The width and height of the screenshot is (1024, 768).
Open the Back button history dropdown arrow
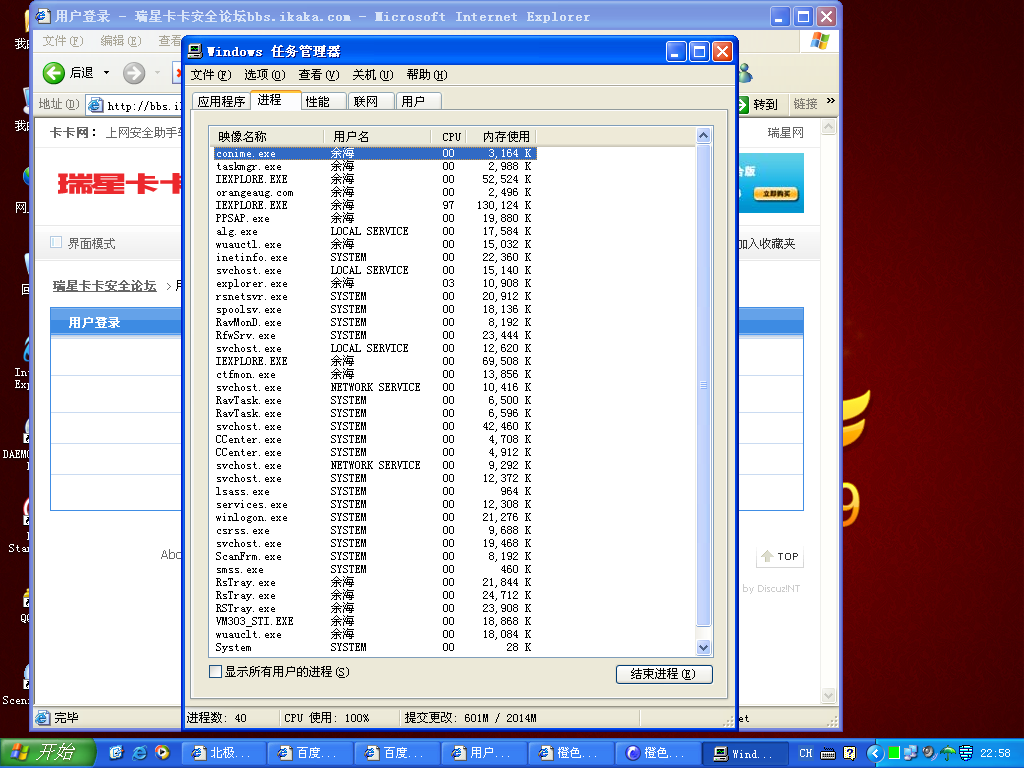click(106, 72)
